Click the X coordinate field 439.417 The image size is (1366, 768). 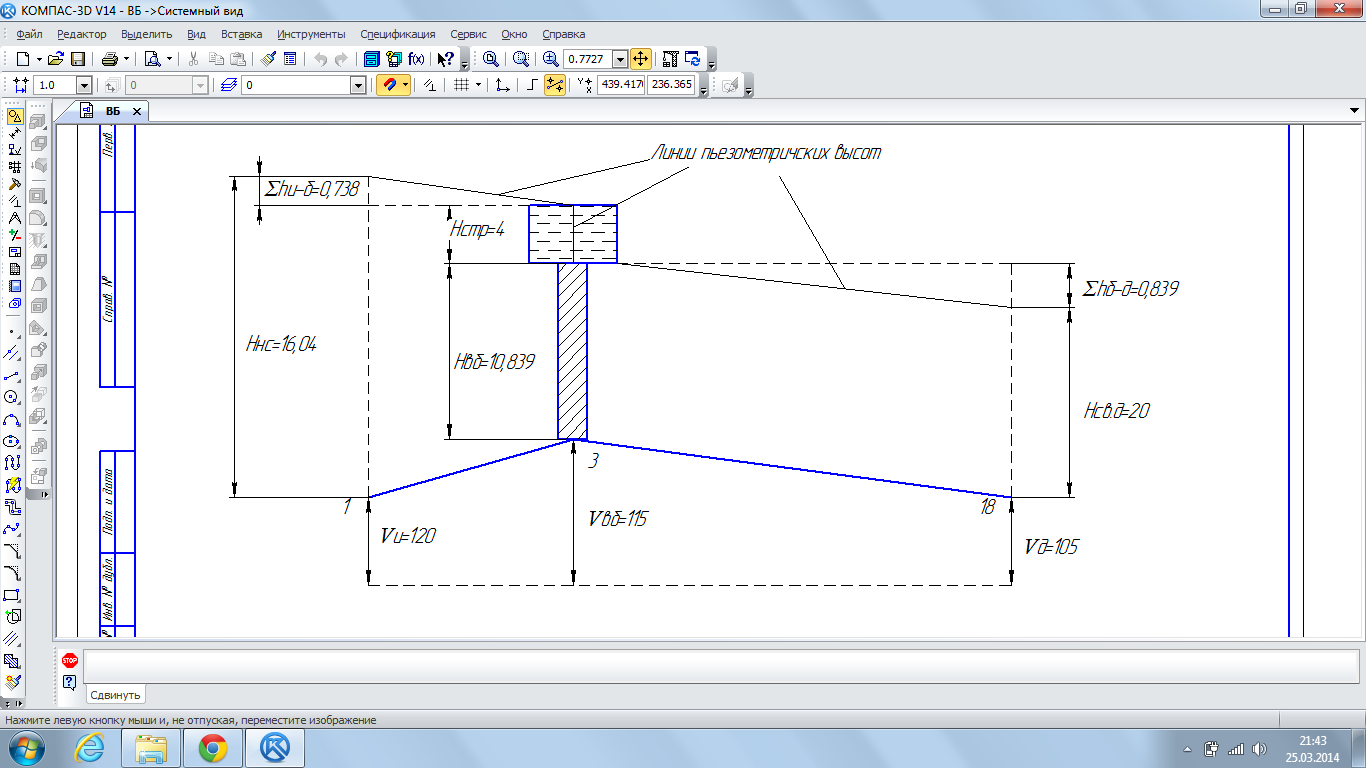pyautogui.click(x=621, y=86)
